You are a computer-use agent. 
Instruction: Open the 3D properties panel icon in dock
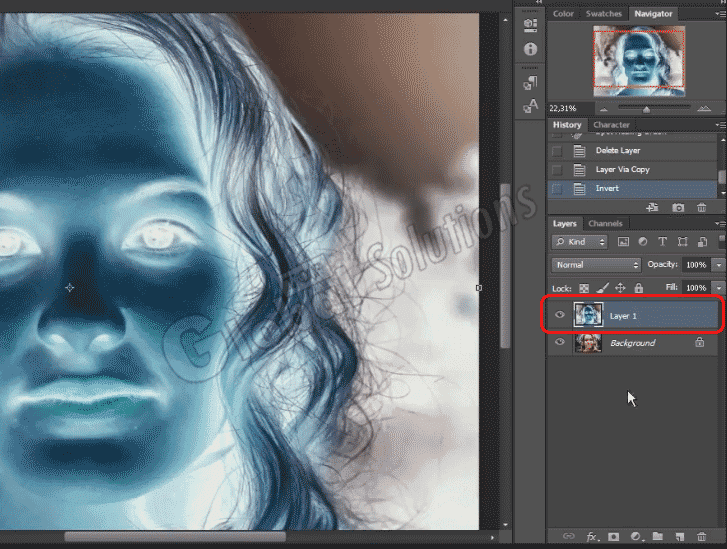click(530, 25)
